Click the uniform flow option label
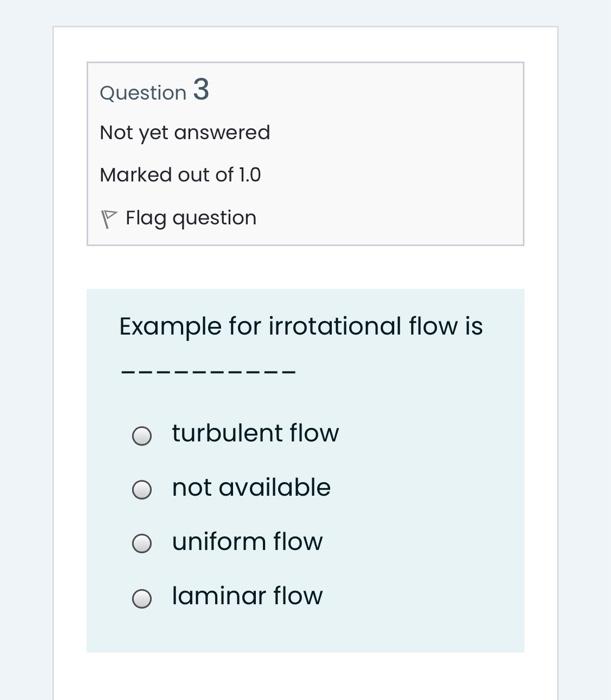The width and height of the screenshot is (611, 700). [x=247, y=541]
